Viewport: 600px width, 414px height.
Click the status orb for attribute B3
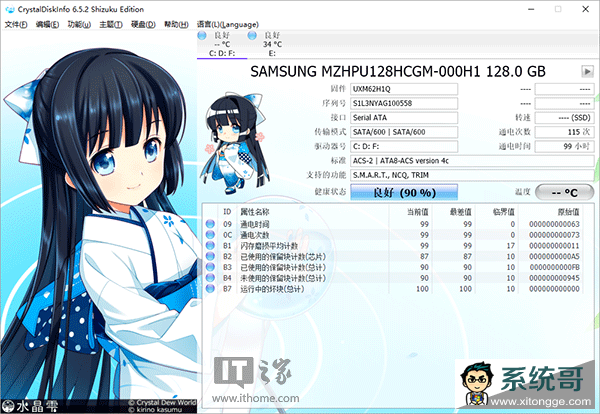(210, 267)
